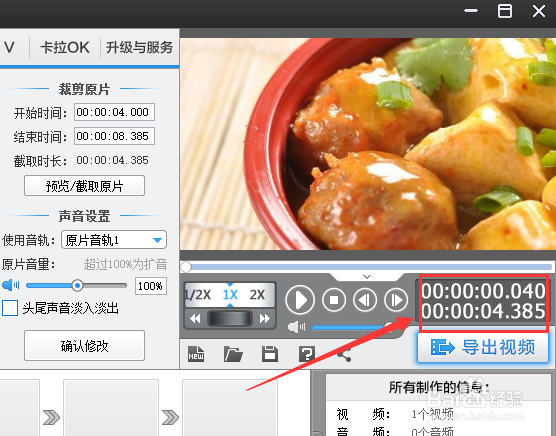
Task: Click the last empty clip slot in the strip
Action: click(230, 408)
